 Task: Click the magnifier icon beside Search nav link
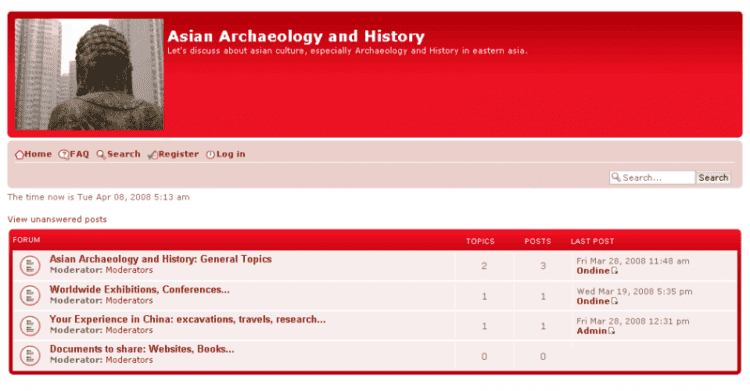pyautogui.click(x=101, y=155)
